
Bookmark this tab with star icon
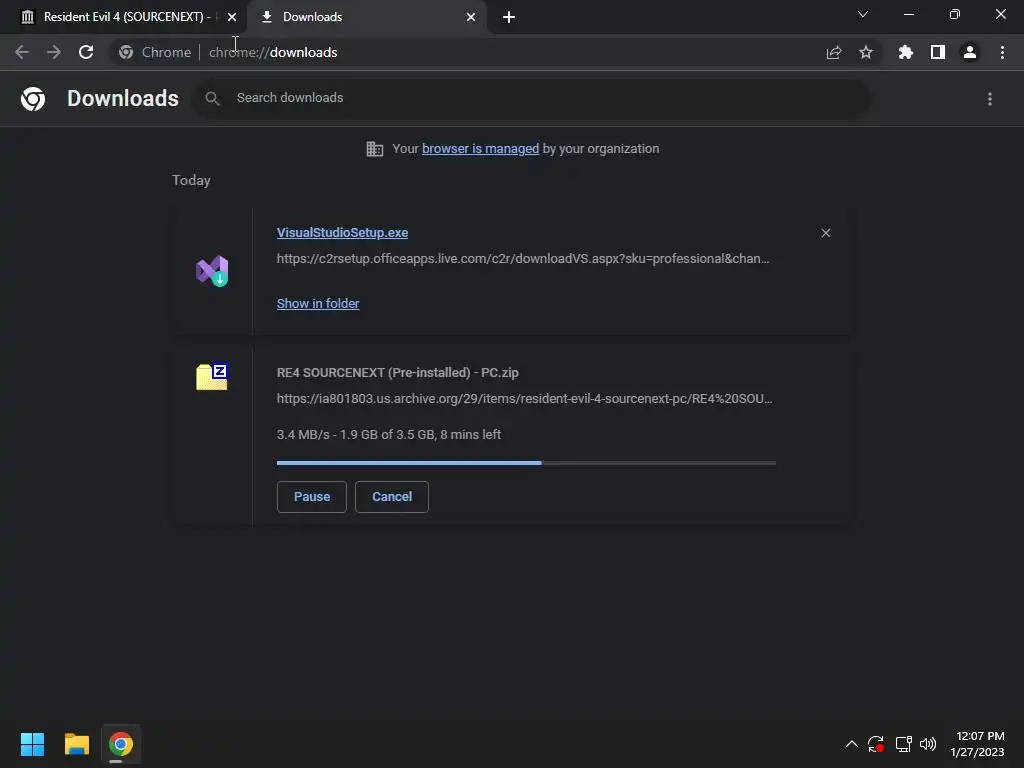click(866, 52)
